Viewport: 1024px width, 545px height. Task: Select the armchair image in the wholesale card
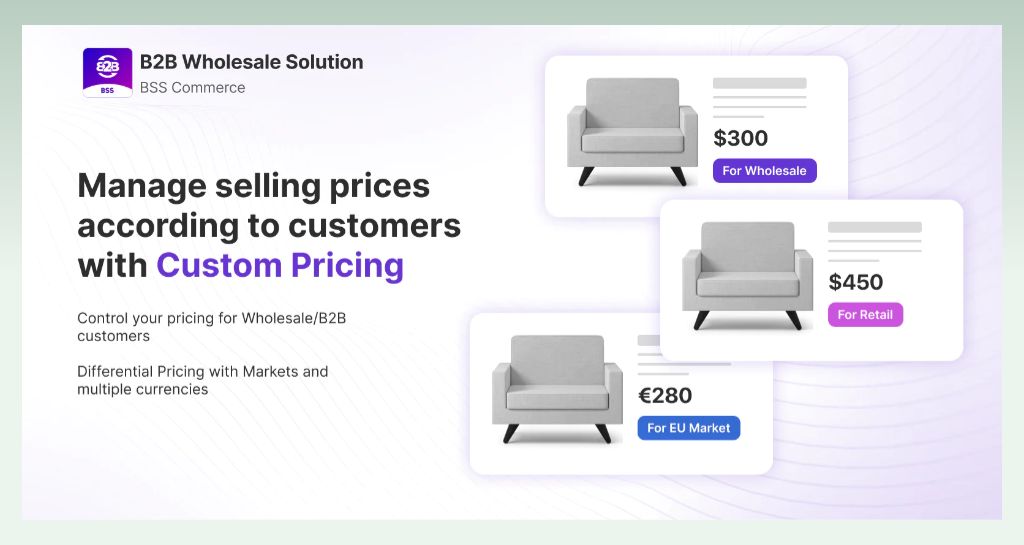pos(632,132)
